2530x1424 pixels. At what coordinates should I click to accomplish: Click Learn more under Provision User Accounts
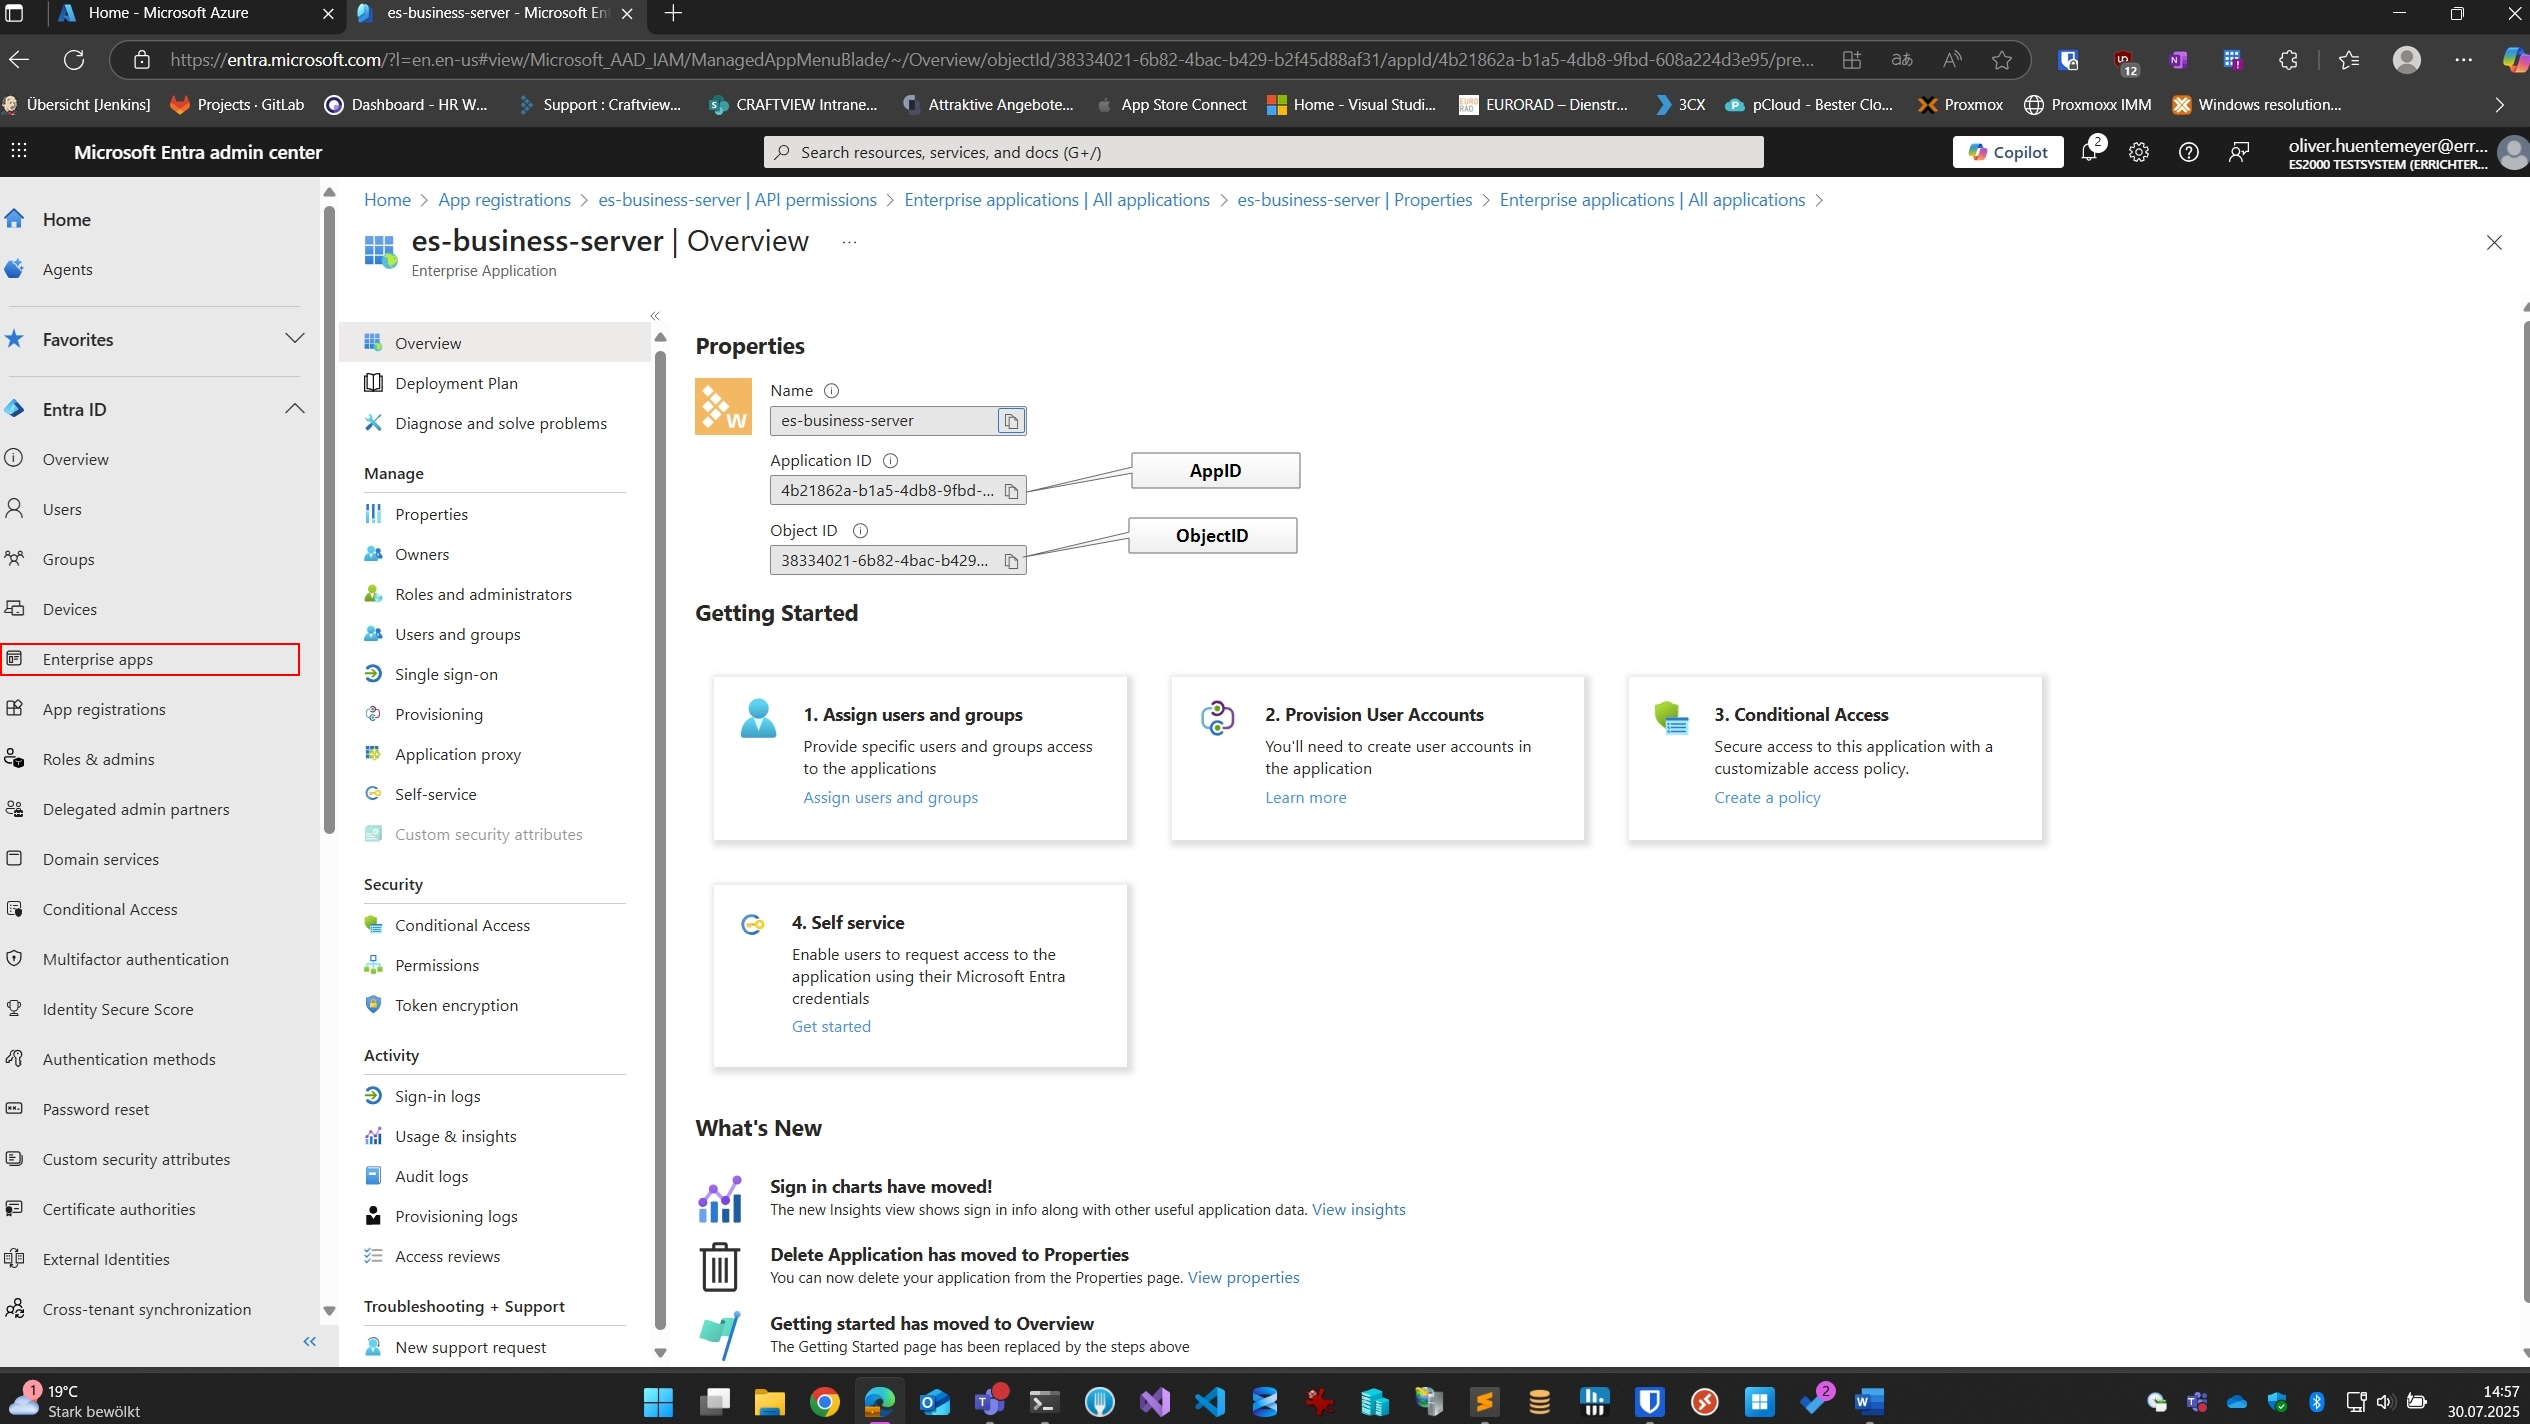[x=1305, y=798]
